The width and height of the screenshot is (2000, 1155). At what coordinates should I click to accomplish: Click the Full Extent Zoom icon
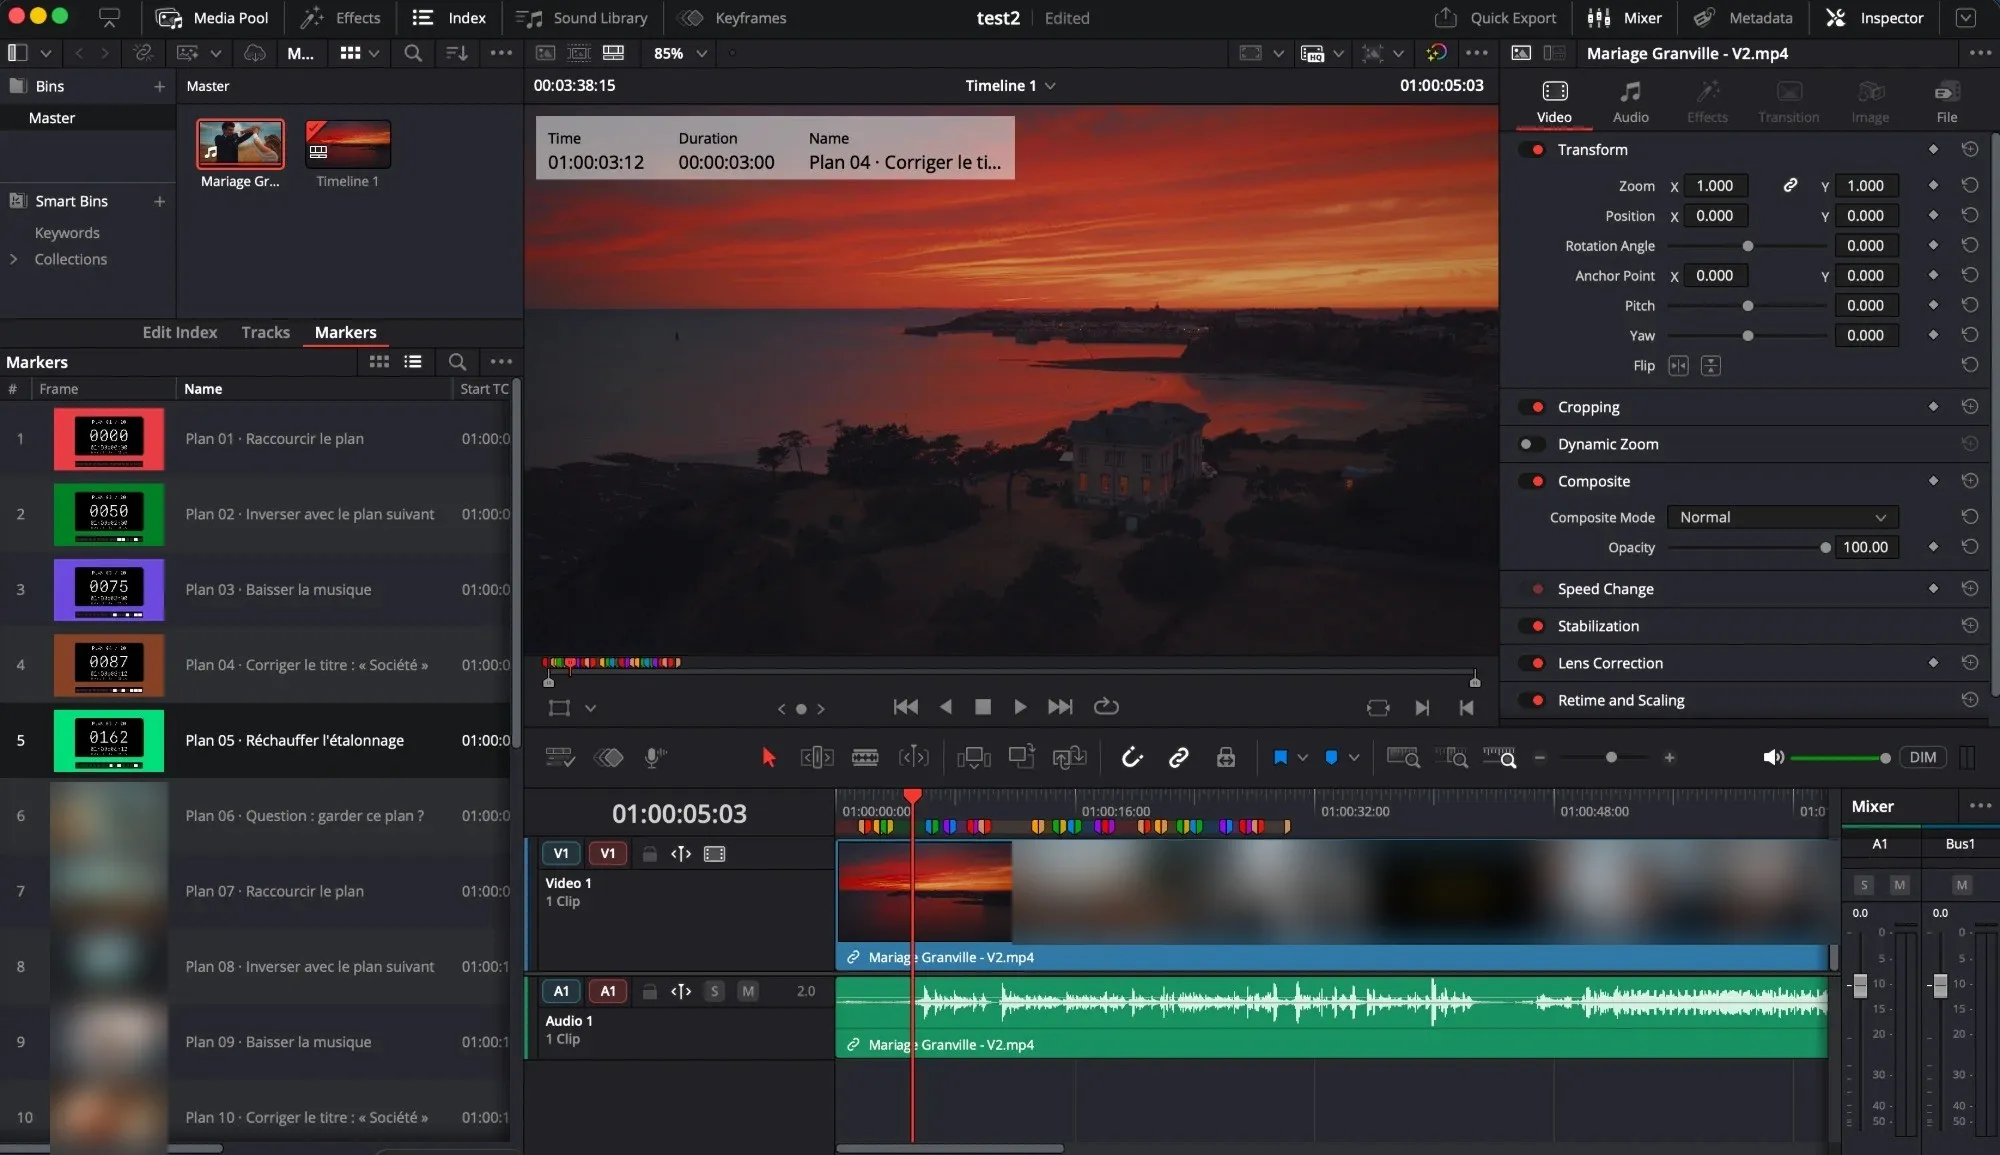coord(1403,757)
